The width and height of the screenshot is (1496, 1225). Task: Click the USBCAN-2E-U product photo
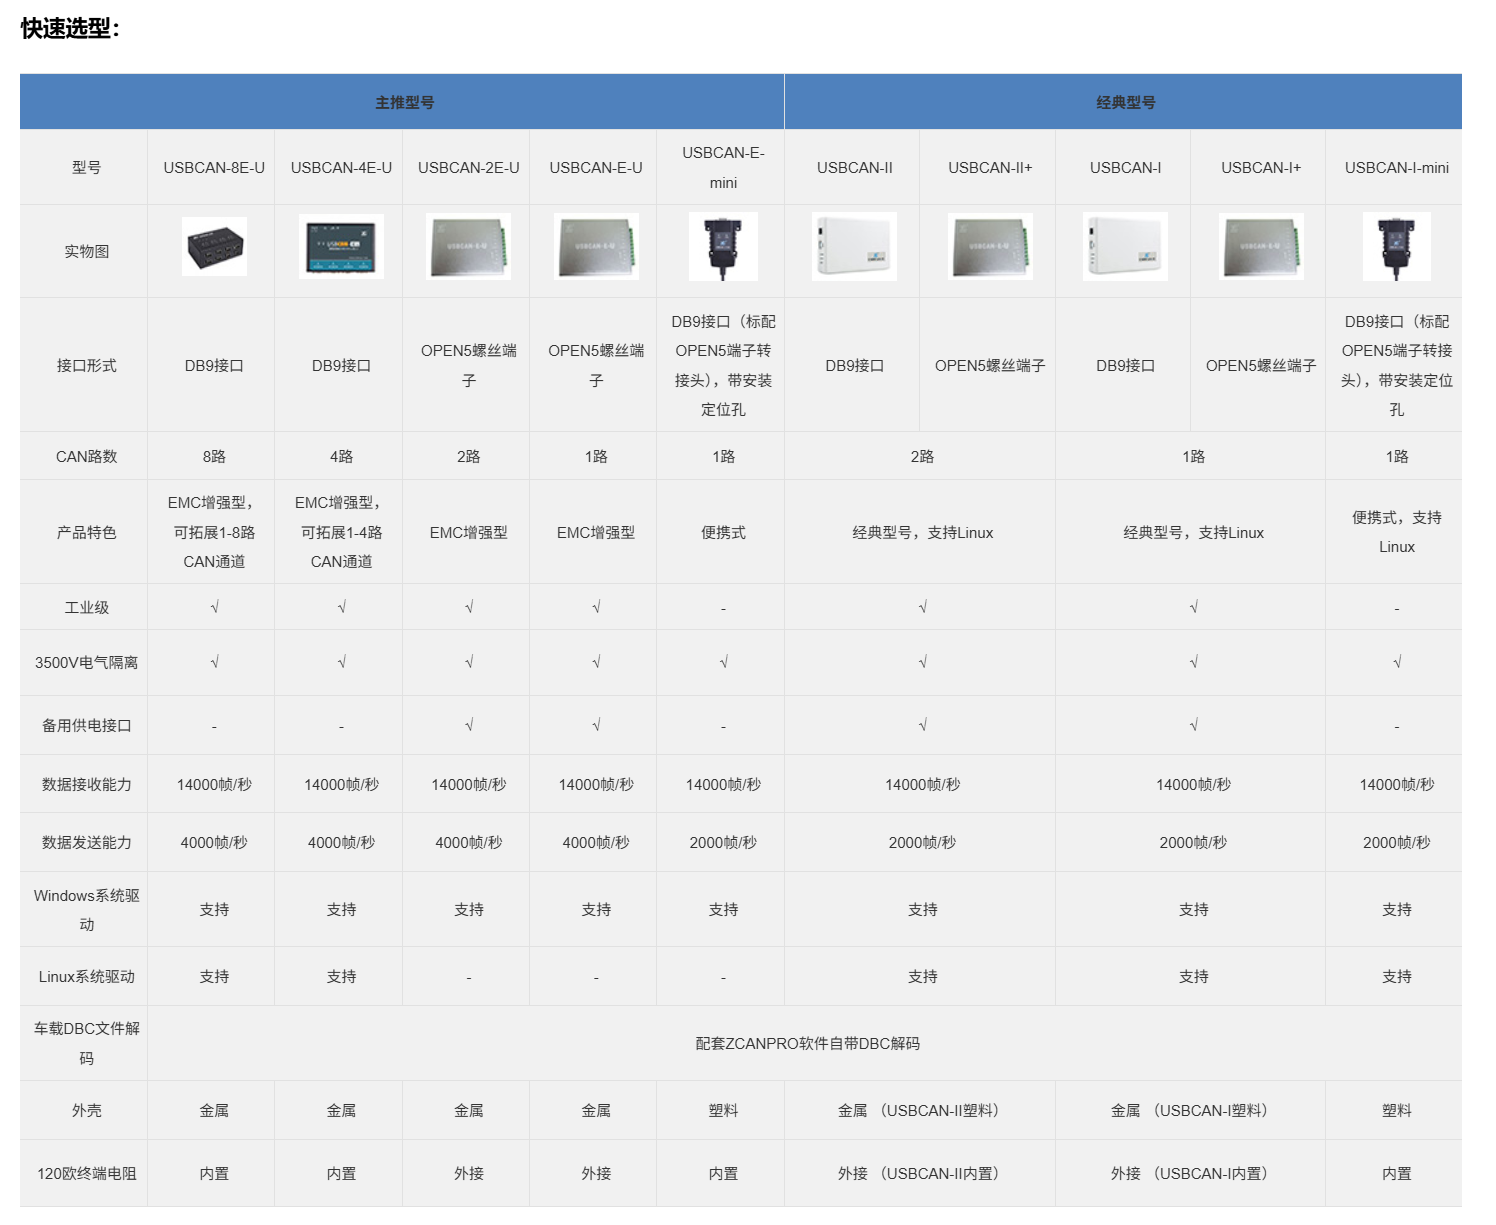[468, 246]
